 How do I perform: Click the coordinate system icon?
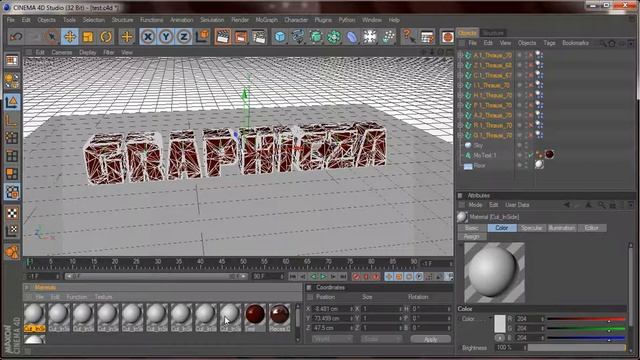point(202,37)
